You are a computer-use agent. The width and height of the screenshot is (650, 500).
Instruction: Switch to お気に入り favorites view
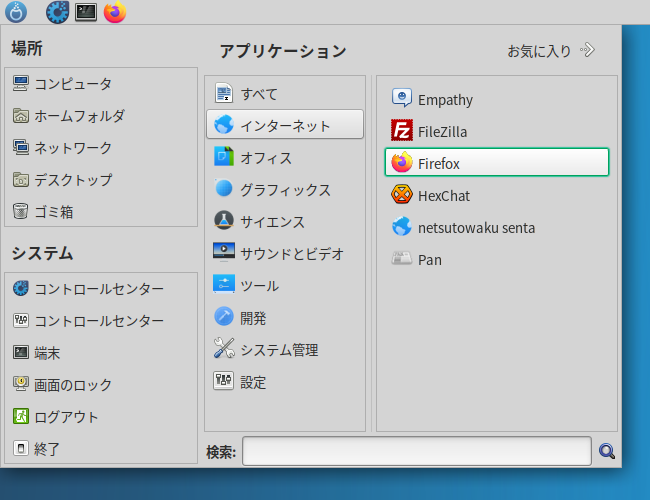click(x=551, y=51)
